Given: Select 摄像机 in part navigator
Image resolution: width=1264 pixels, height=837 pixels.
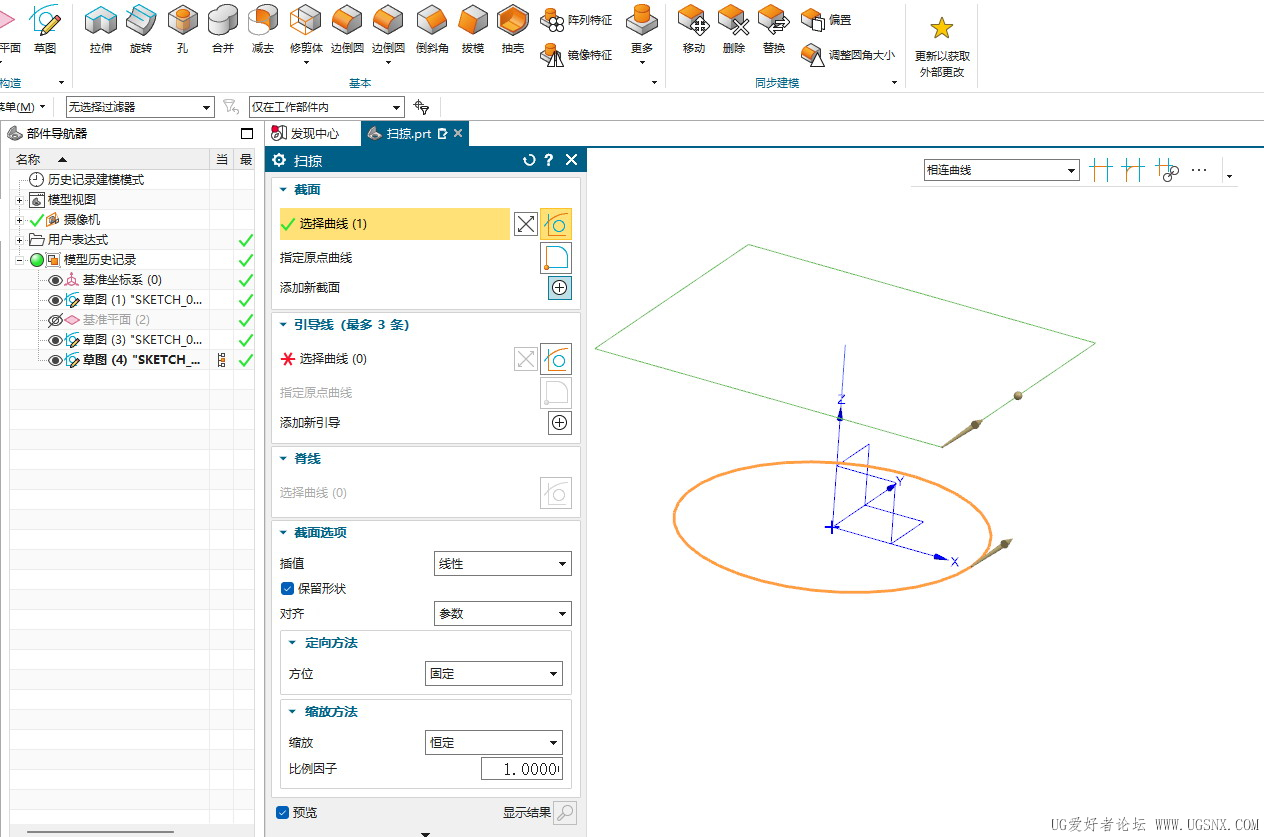Looking at the screenshot, I should (82, 220).
